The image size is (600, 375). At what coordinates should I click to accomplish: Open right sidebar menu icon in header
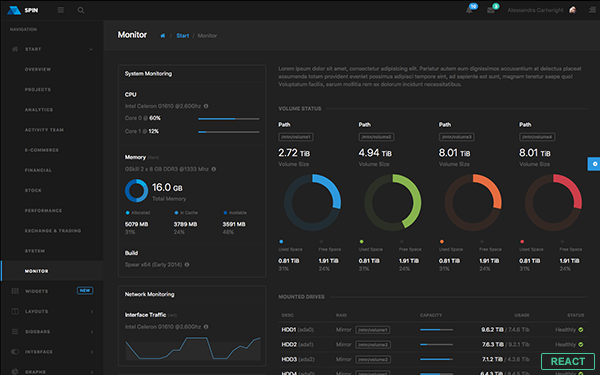click(x=592, y=10)
